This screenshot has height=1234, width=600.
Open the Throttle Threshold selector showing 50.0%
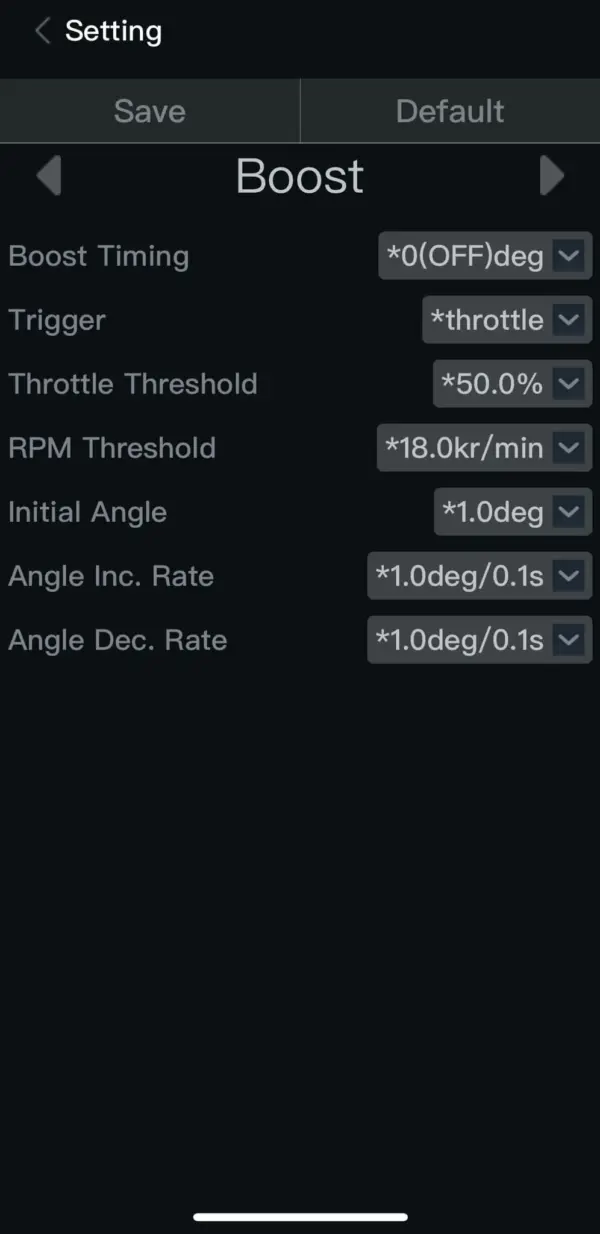coord(510,383)
